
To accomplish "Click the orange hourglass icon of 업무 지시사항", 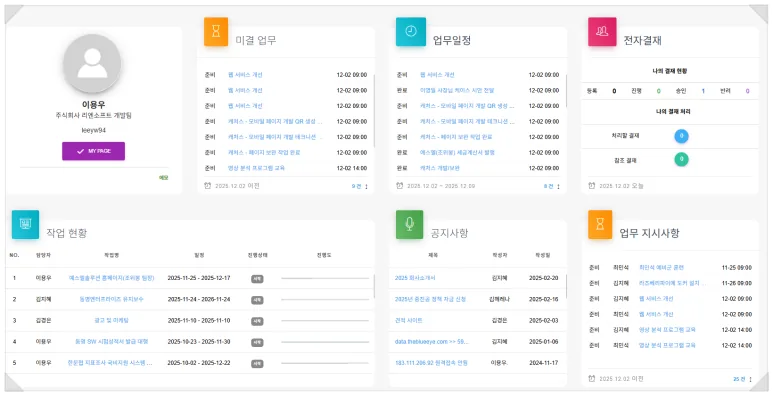I will [600, 224].
